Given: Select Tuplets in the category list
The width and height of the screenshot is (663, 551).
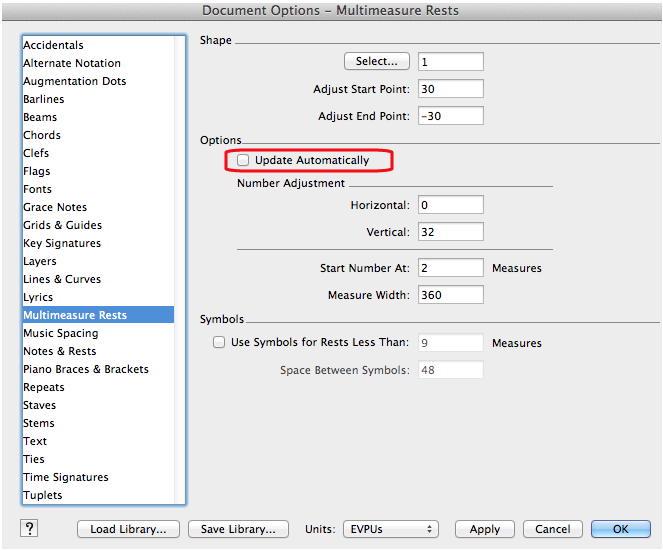Looking at the screenshot, I should 43,495.
